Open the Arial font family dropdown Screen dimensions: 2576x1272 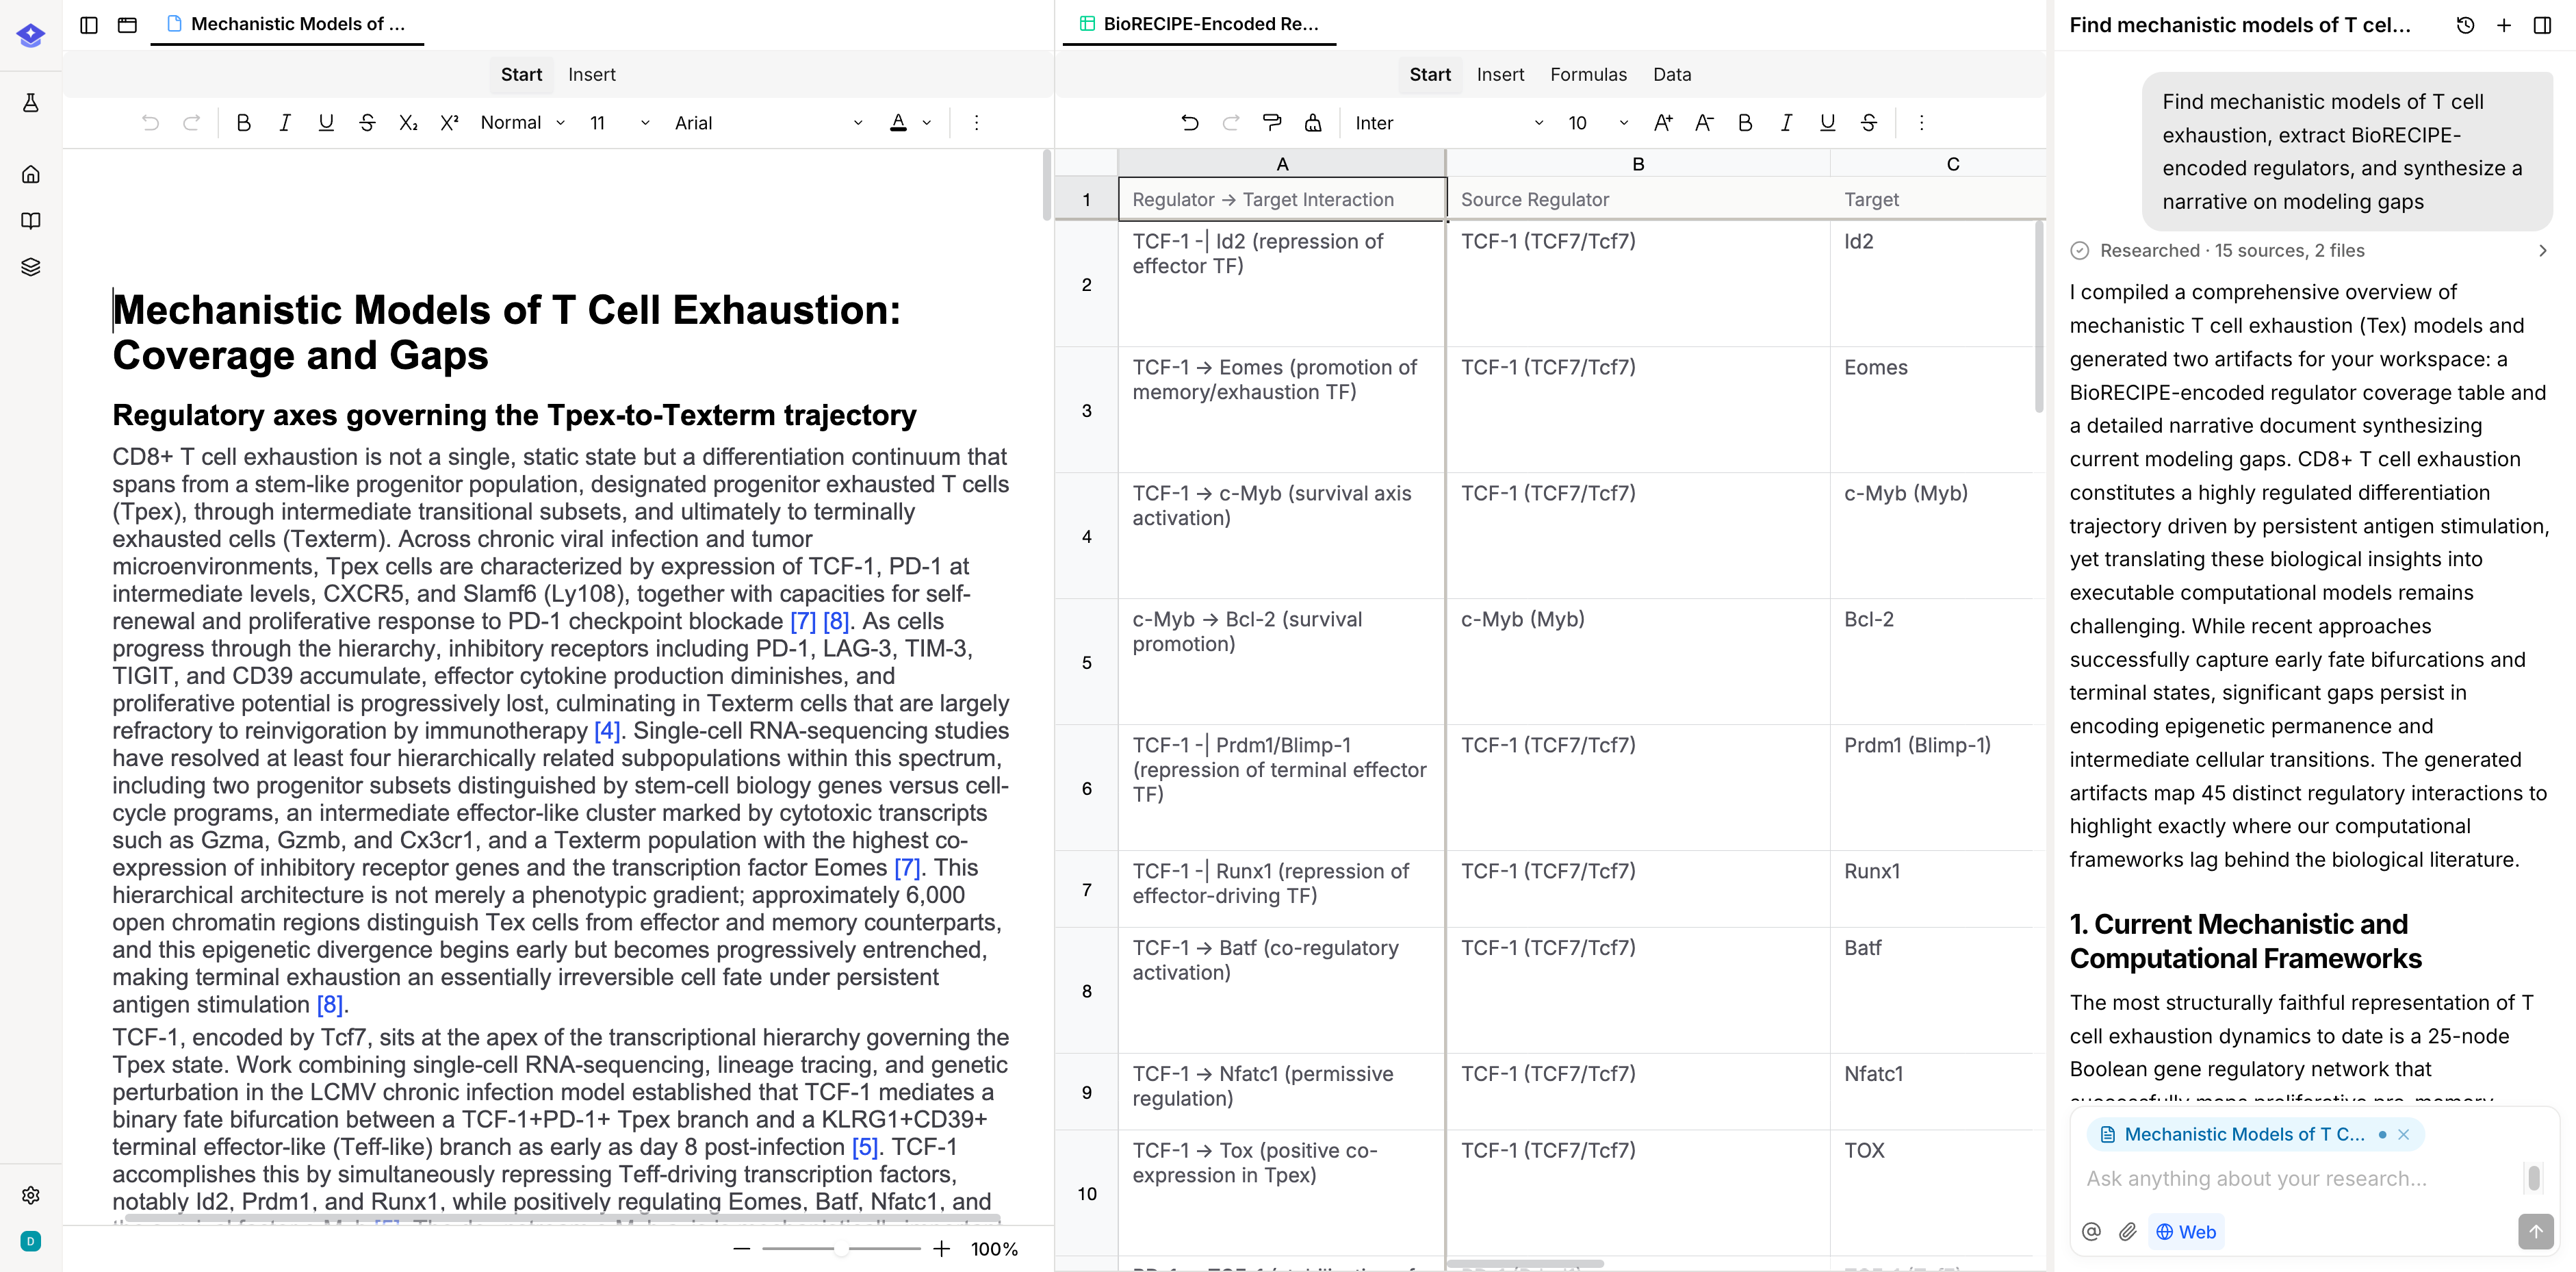(x=768, y=123)
